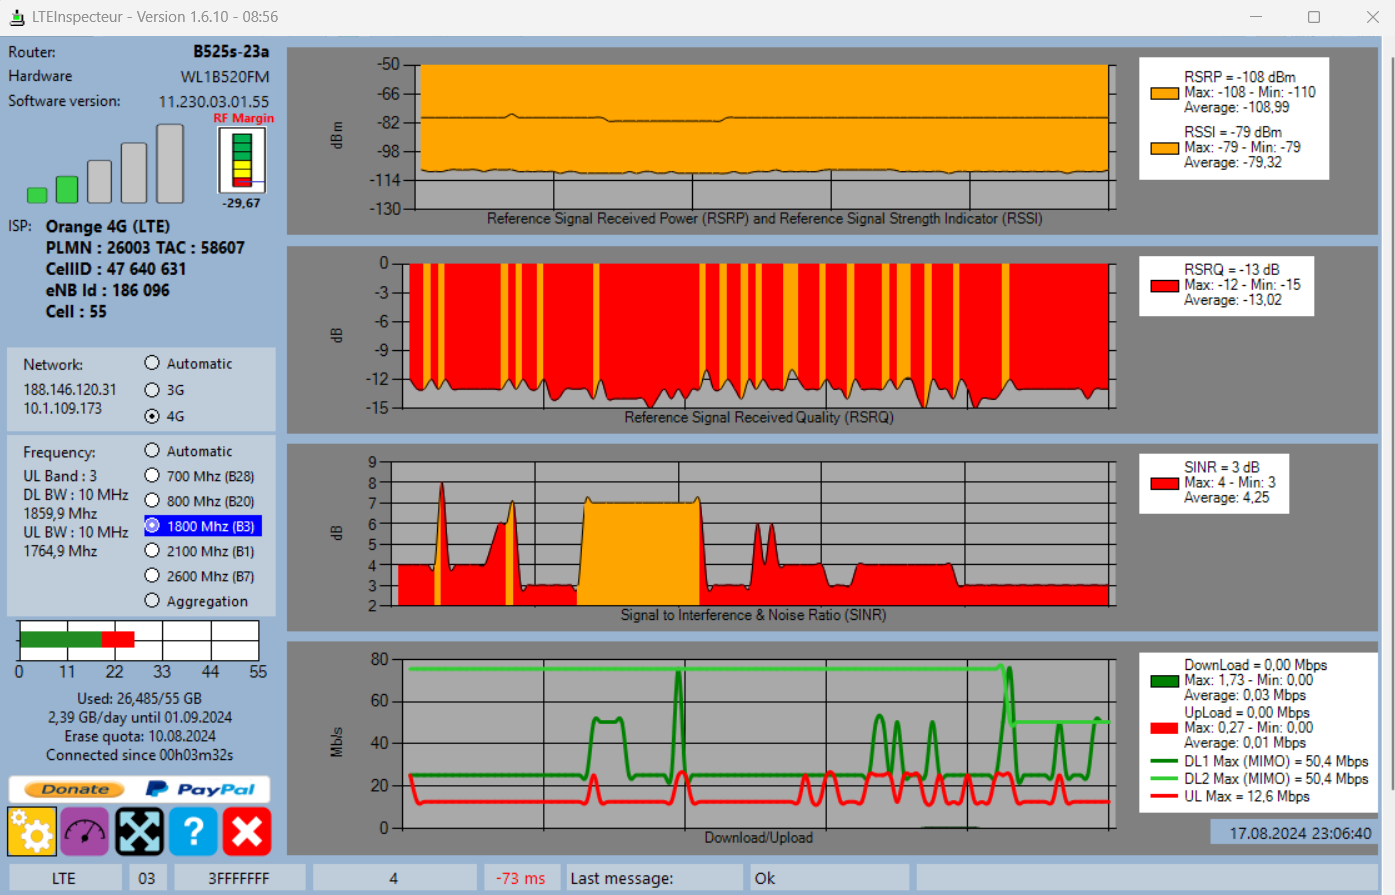Click the RSSI orange legend swatch
The height and width of the screenshot is (895, 1395).
(x=1164, y=149)
